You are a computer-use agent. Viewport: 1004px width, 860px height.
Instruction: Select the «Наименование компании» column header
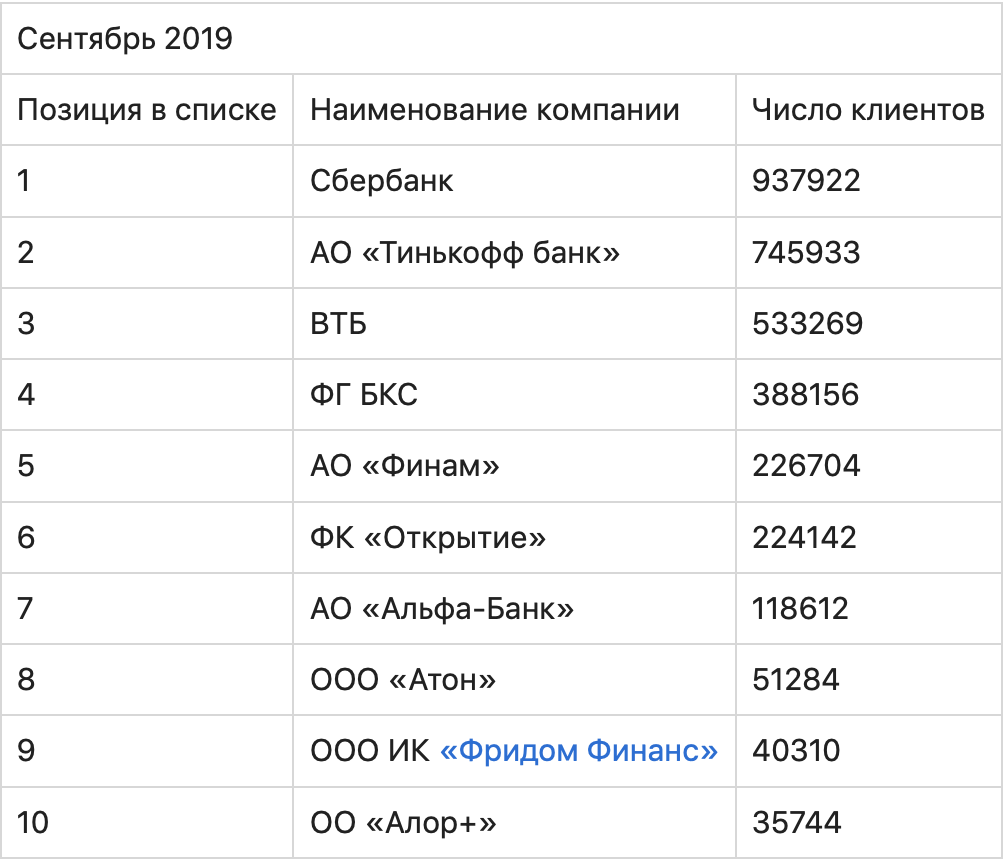point(495,109)
